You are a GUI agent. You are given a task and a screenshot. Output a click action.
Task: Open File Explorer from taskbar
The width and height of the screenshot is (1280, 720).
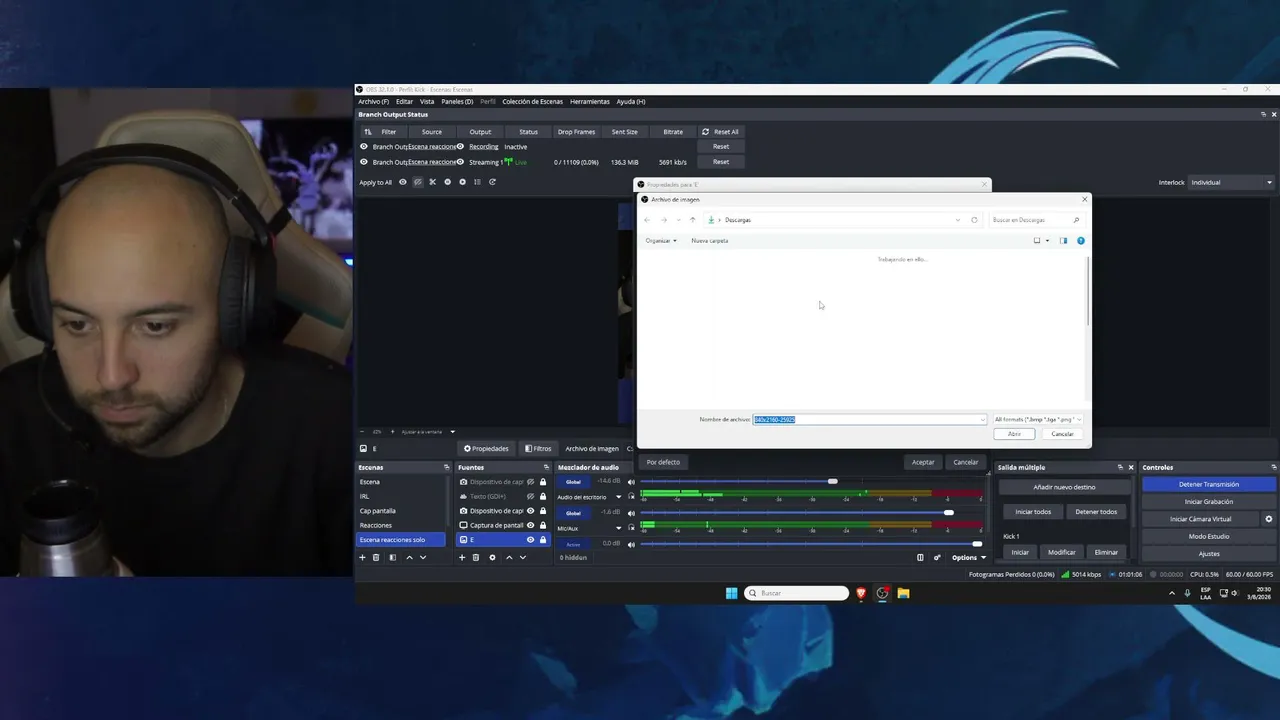point(903,593)
